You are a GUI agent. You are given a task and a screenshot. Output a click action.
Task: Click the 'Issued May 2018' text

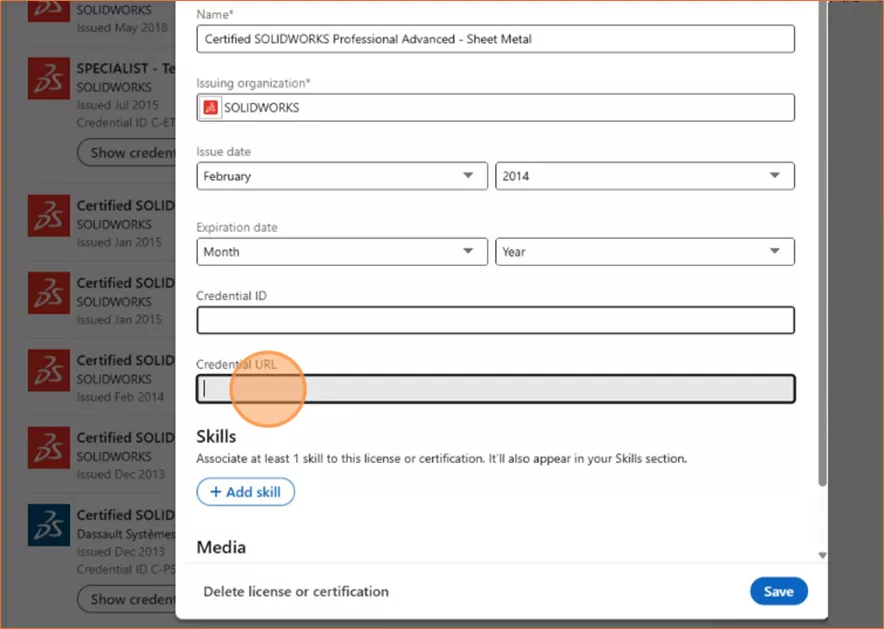(x=122, y=28)
